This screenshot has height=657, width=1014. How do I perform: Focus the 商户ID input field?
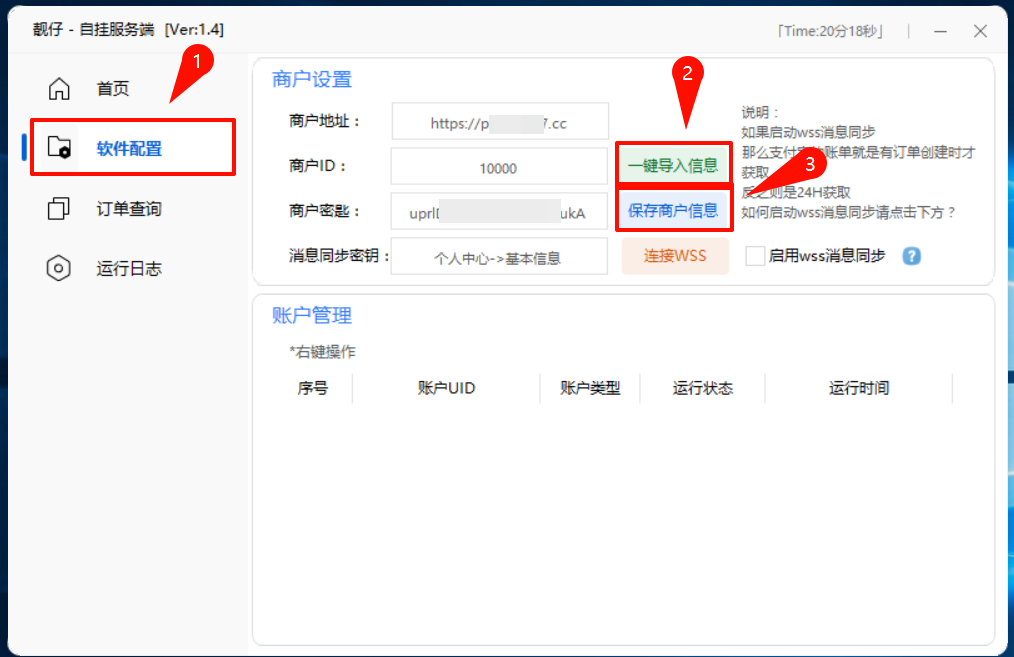coord(498,168)
